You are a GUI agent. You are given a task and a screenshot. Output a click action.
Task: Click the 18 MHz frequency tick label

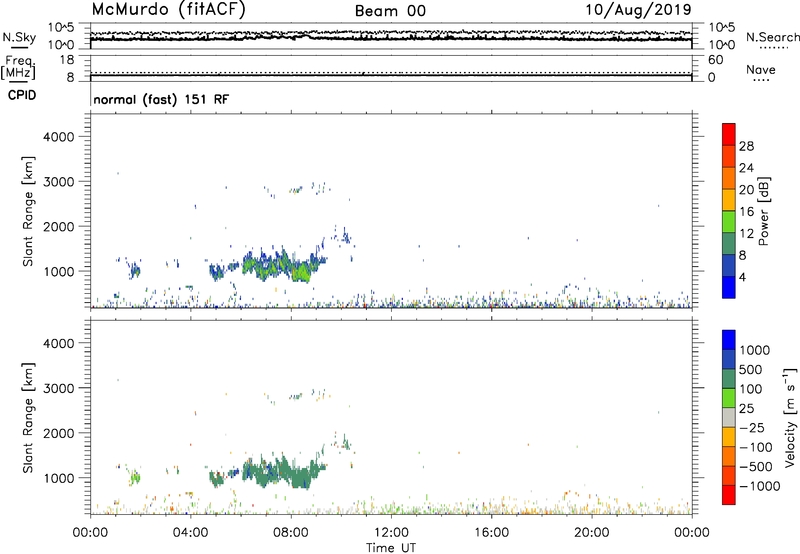coord(67,60)
